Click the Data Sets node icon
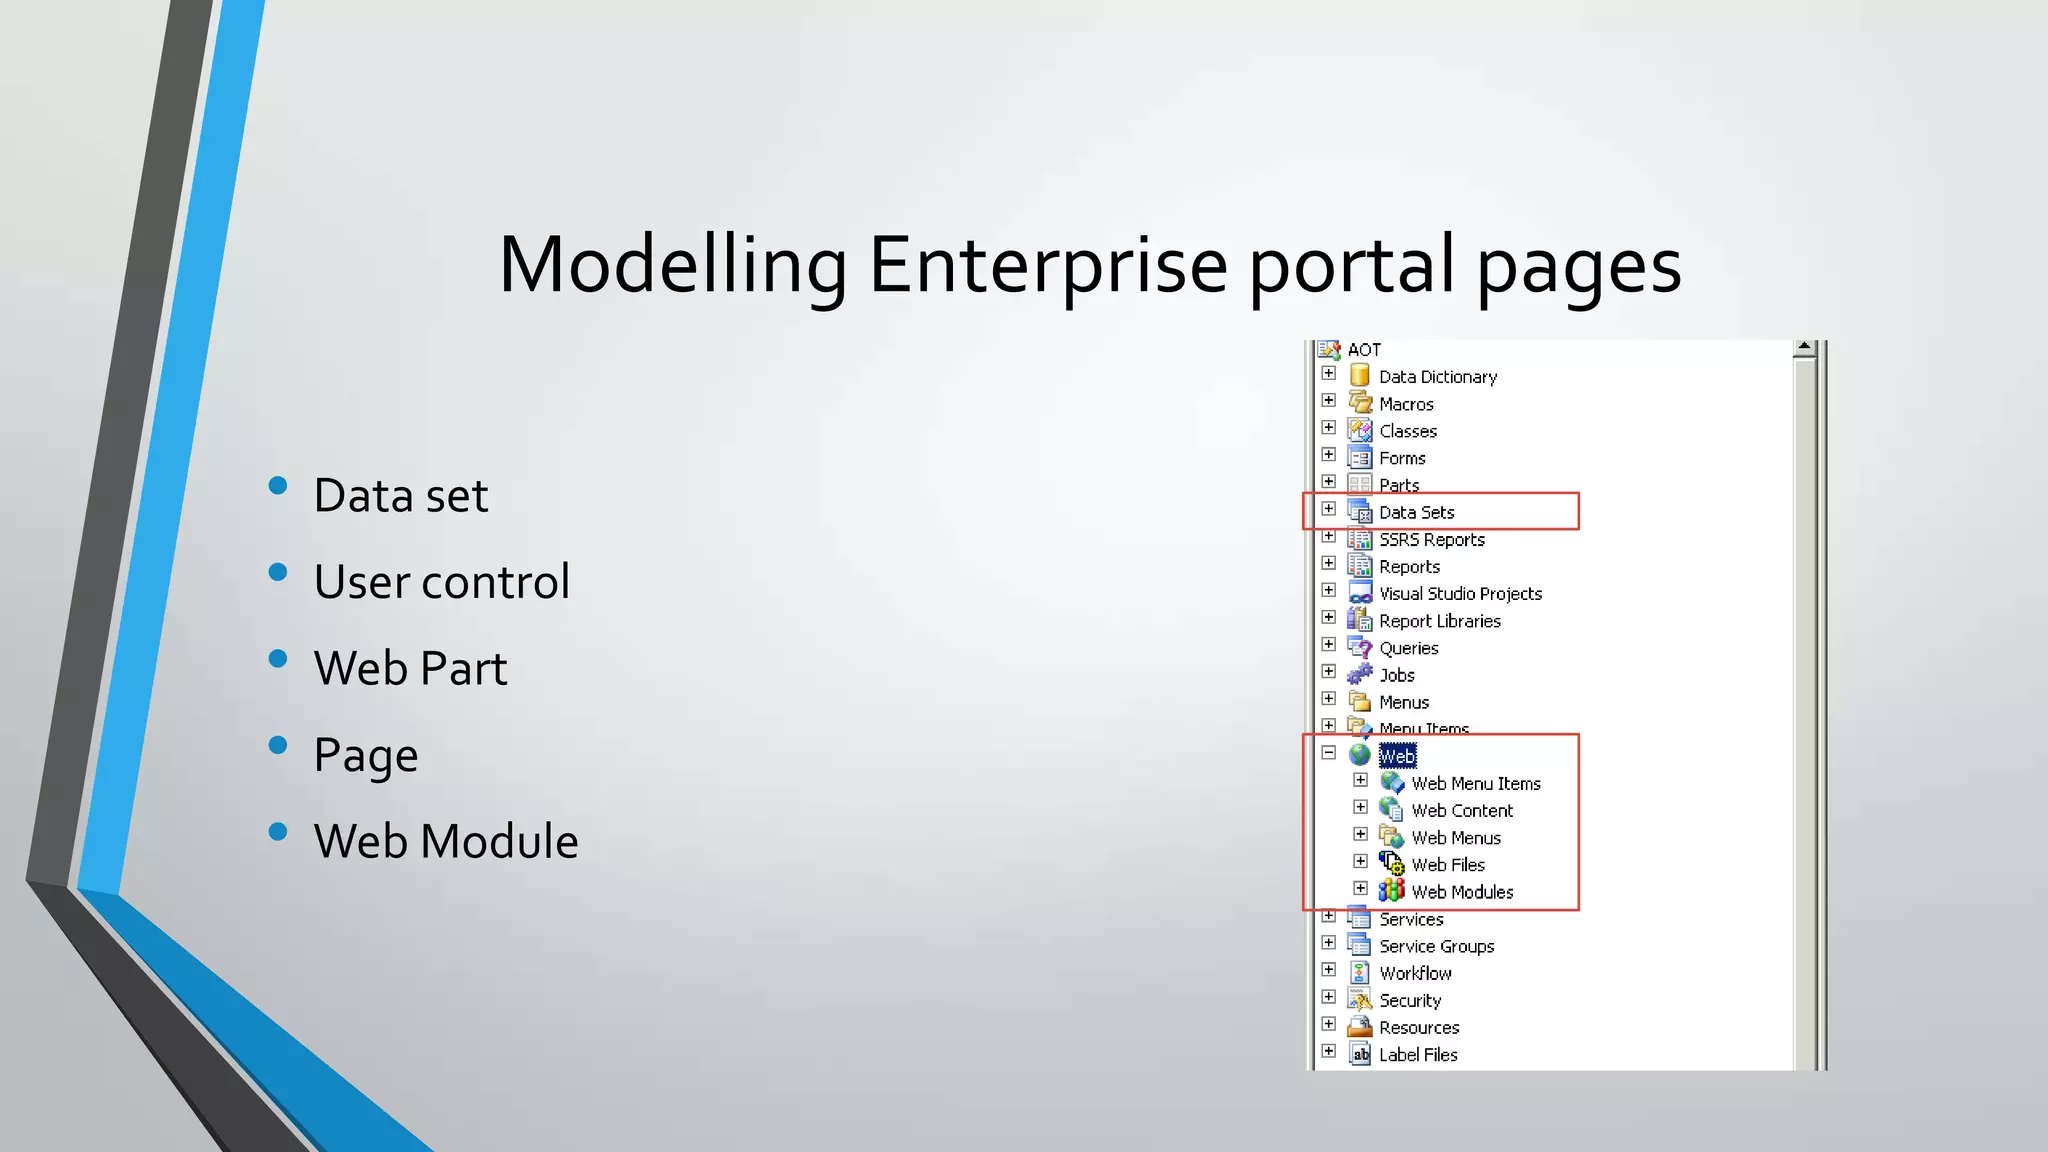 click(x=1360, y=511)
